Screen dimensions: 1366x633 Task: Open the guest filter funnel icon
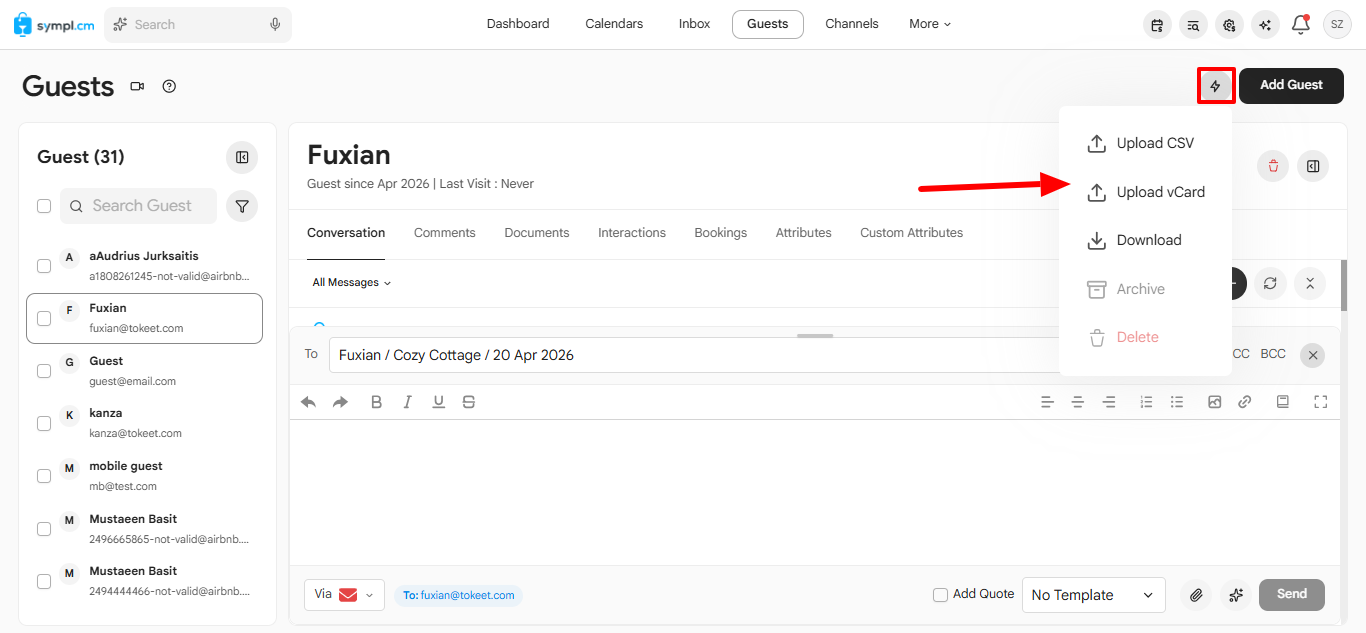242,206
